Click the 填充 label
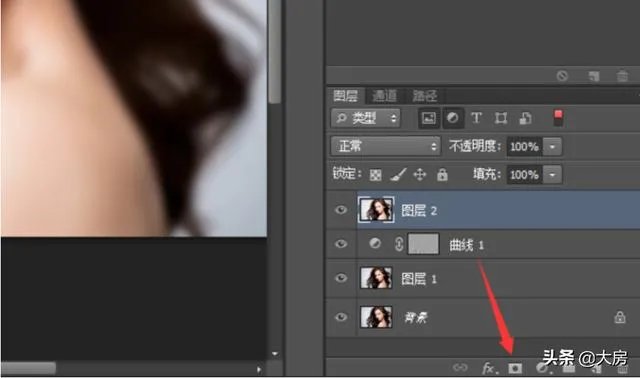Image resolution: width=640 pixels, height=378 pixels. (x=487, y=174)
